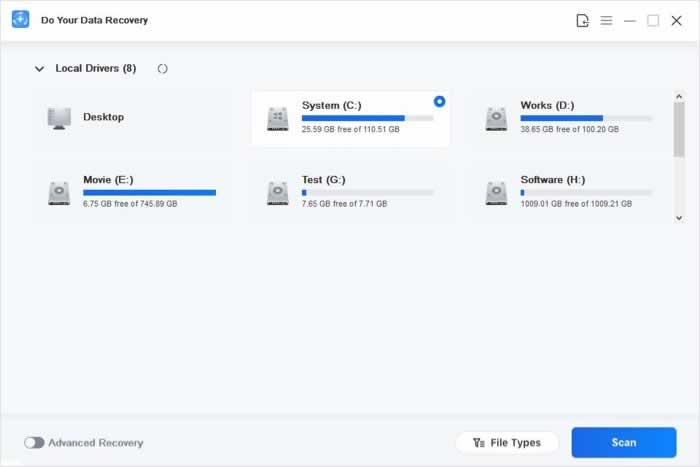Open the hamburger menu
The height and width of the screenshot is (467, 700).
tap(606, 21)
